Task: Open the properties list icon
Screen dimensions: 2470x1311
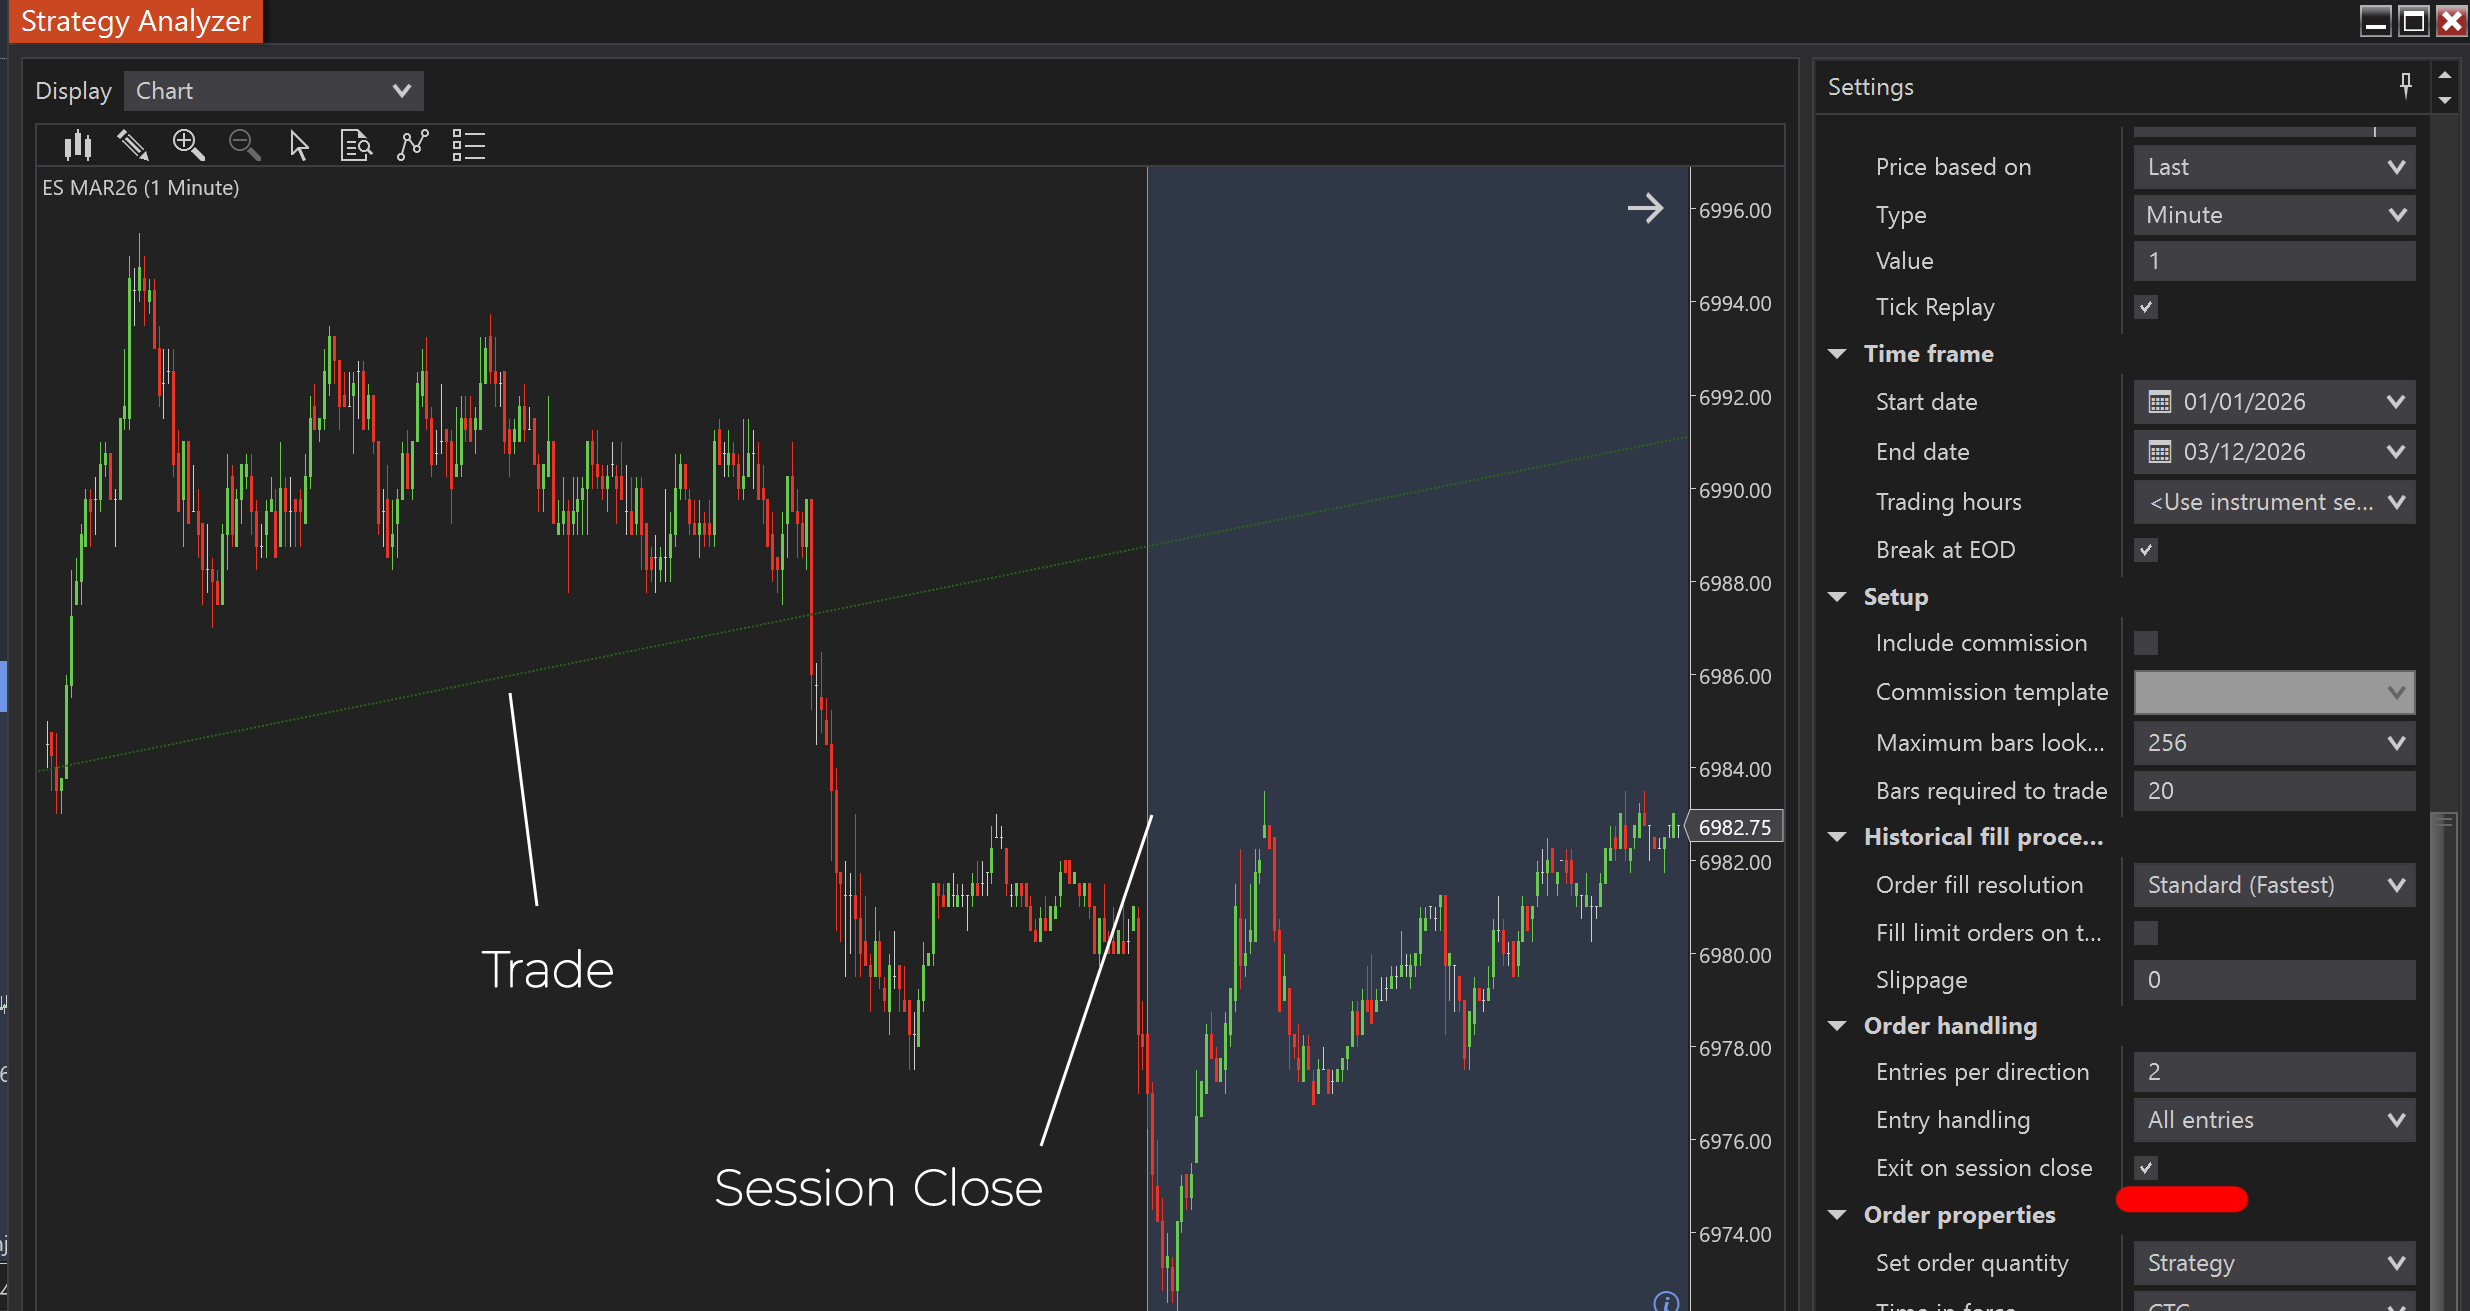Action: 468,146
